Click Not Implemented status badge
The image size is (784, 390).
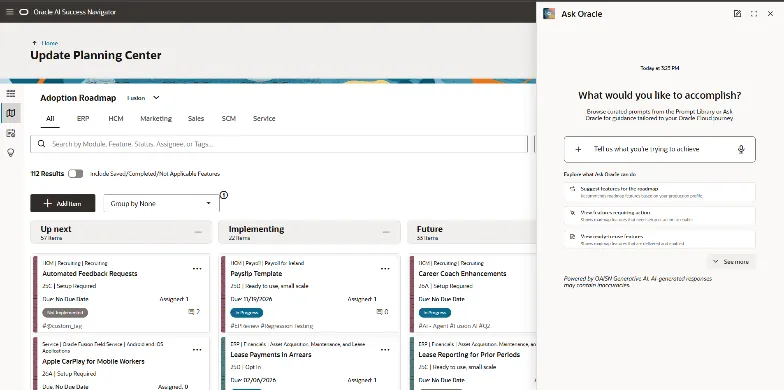[65, 312]
